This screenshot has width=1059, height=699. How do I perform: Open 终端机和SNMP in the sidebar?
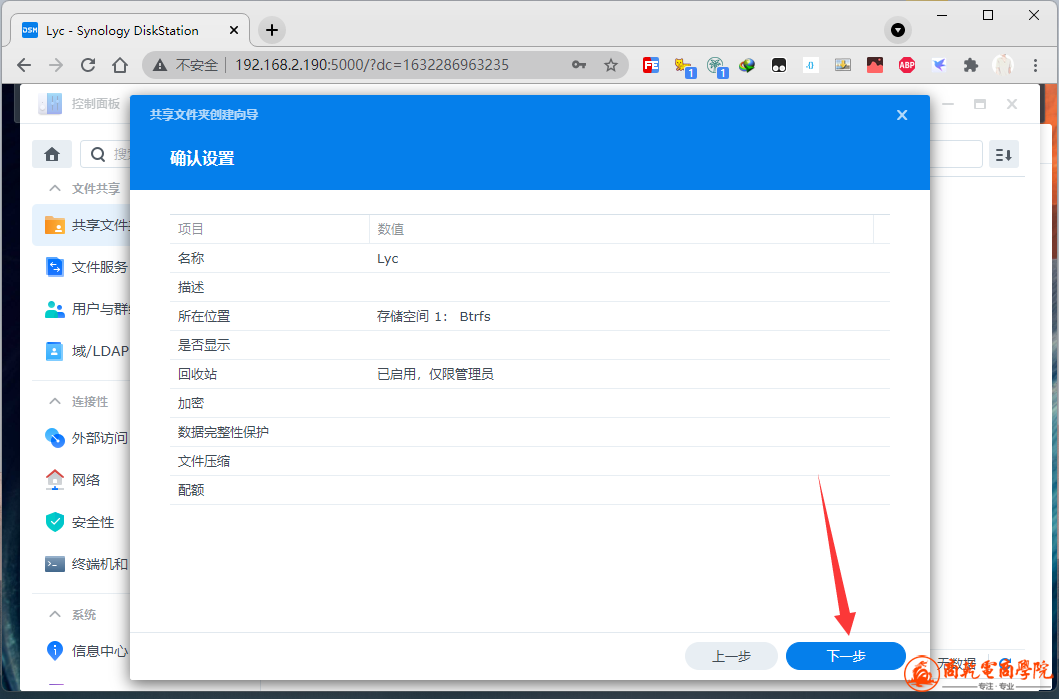point(81,564)
